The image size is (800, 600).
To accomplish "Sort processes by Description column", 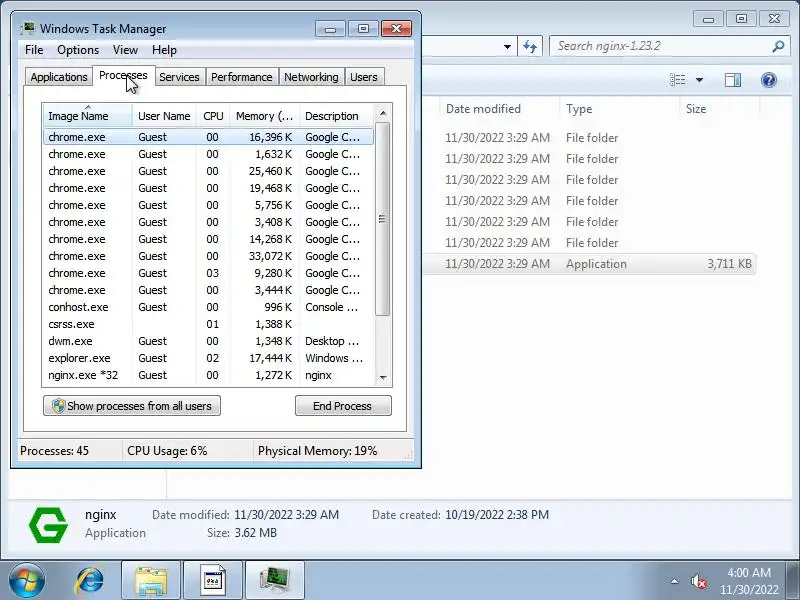I will point(337,116).
